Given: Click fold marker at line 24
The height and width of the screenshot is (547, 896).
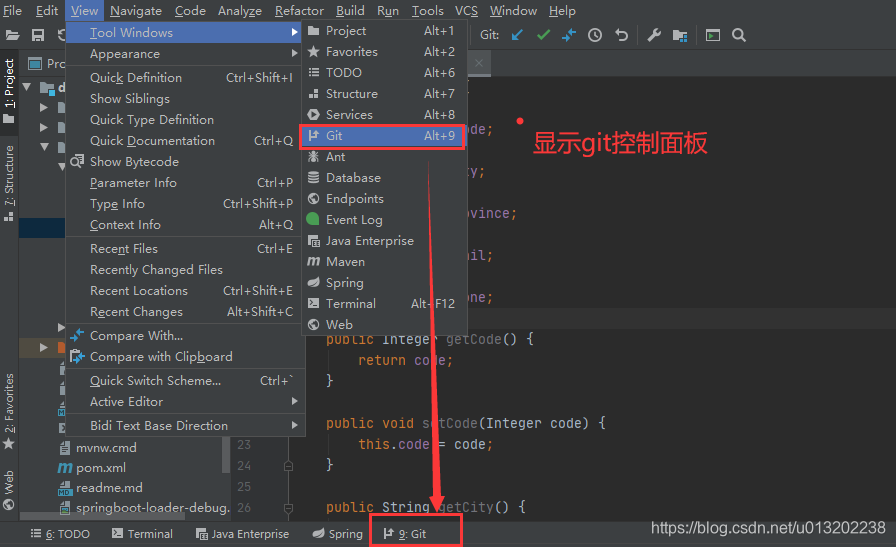Looking at the screenshot, I should click(289, 466).
